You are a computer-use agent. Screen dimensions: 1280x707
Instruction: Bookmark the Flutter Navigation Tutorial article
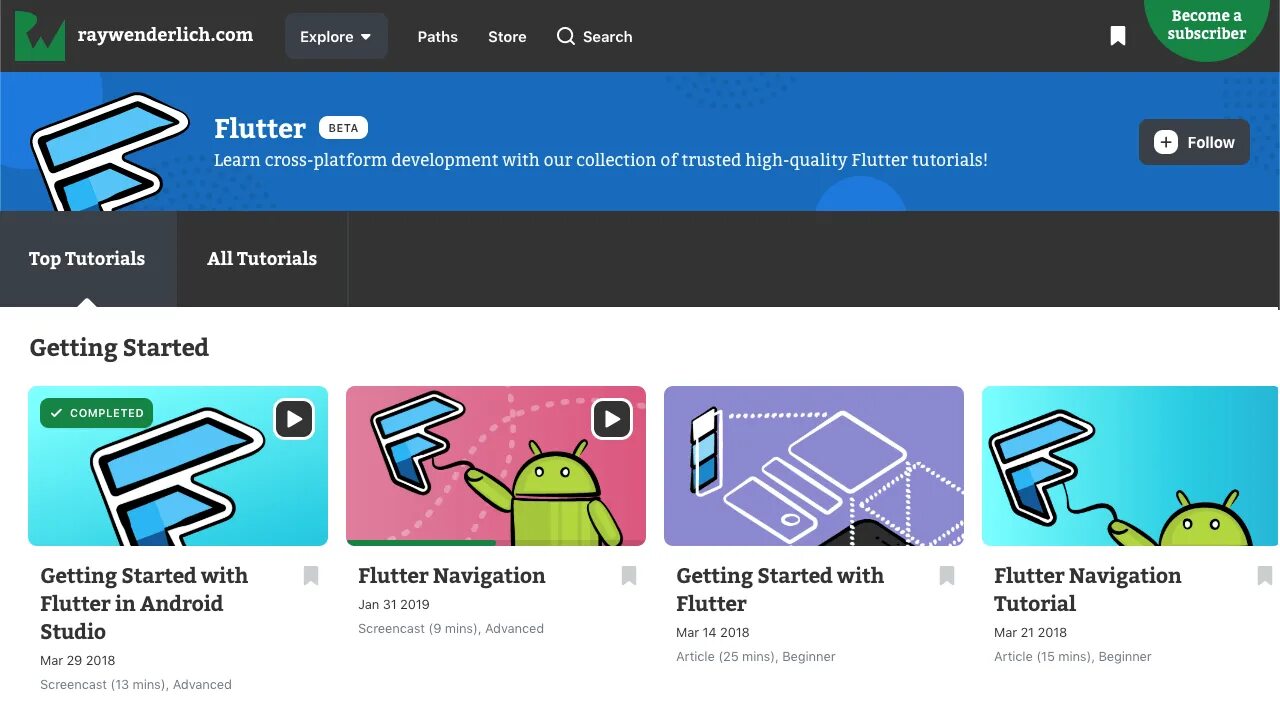tap(1265, 575)
